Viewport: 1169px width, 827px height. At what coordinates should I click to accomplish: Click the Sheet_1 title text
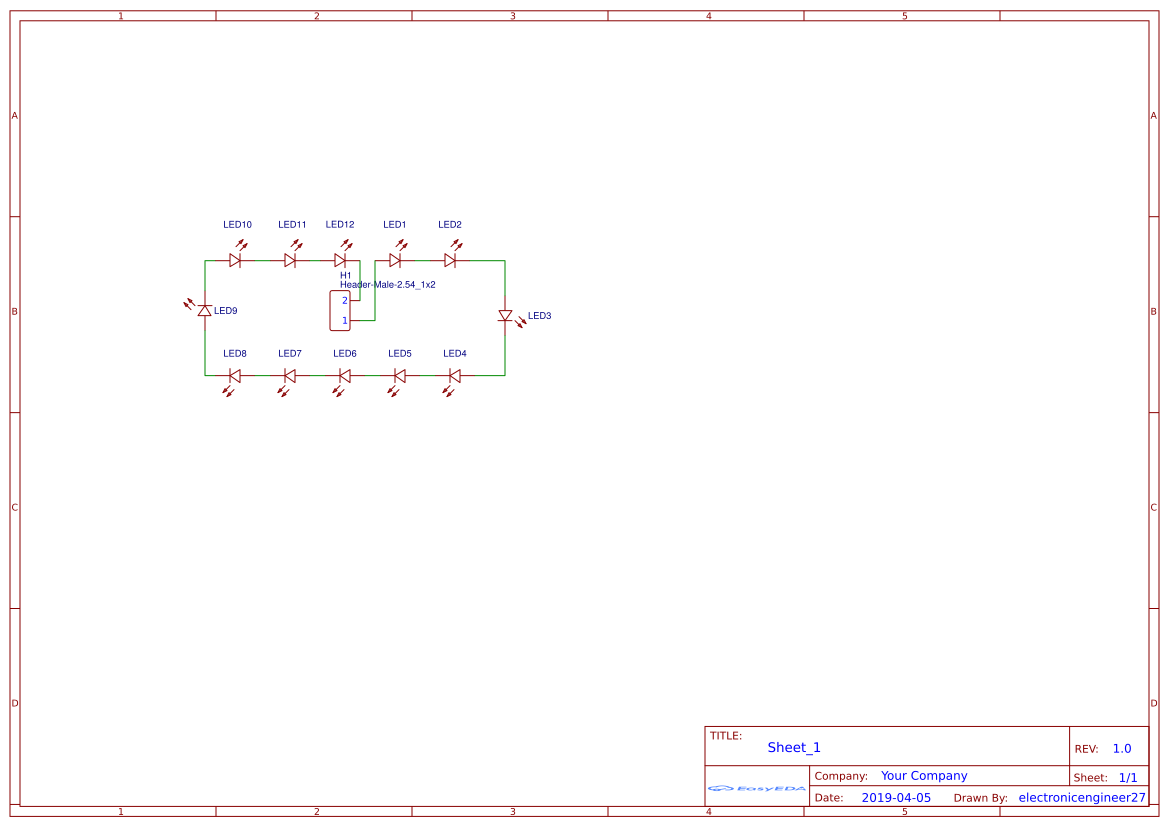click(x=794, y=748)
